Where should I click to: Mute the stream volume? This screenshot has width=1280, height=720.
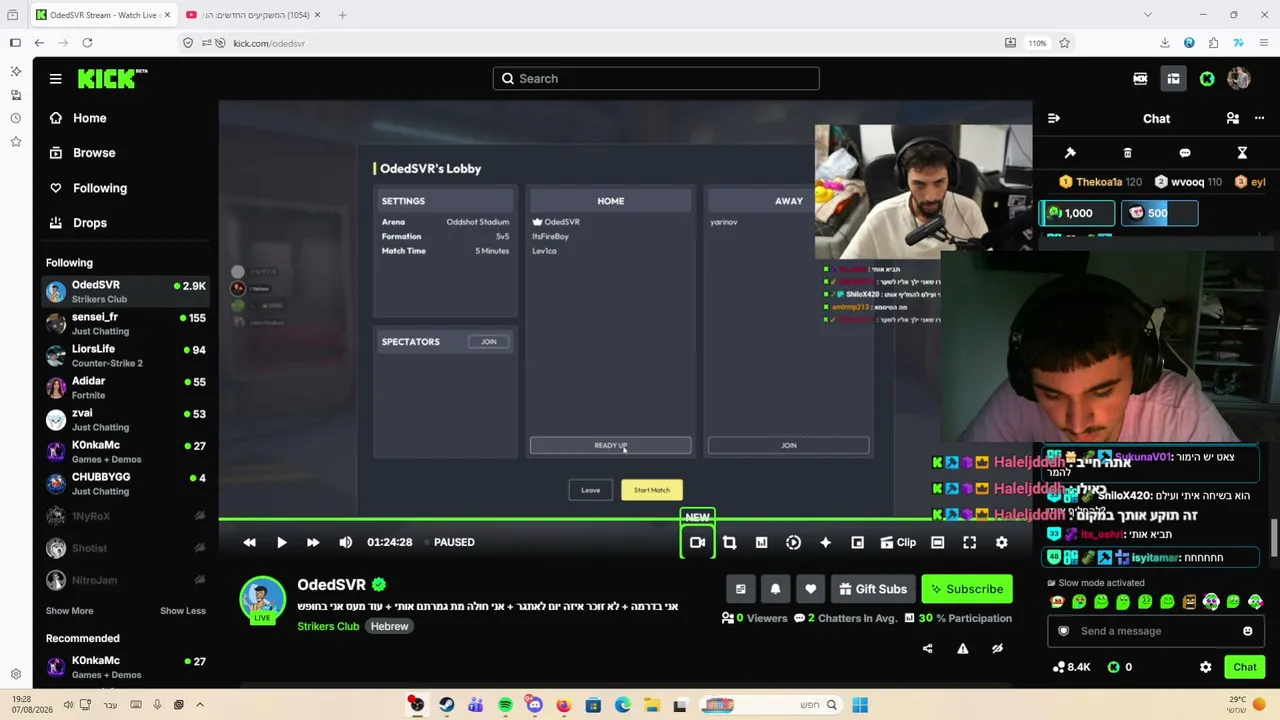[346, 542]
